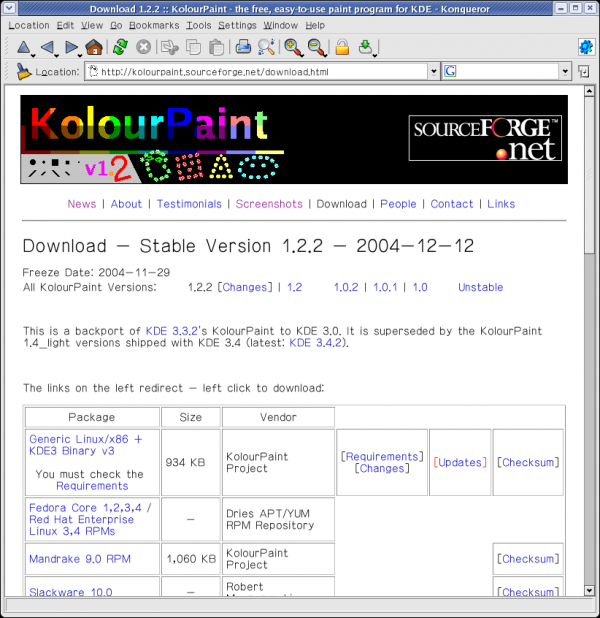Open the Help menu

click(315, 26)
